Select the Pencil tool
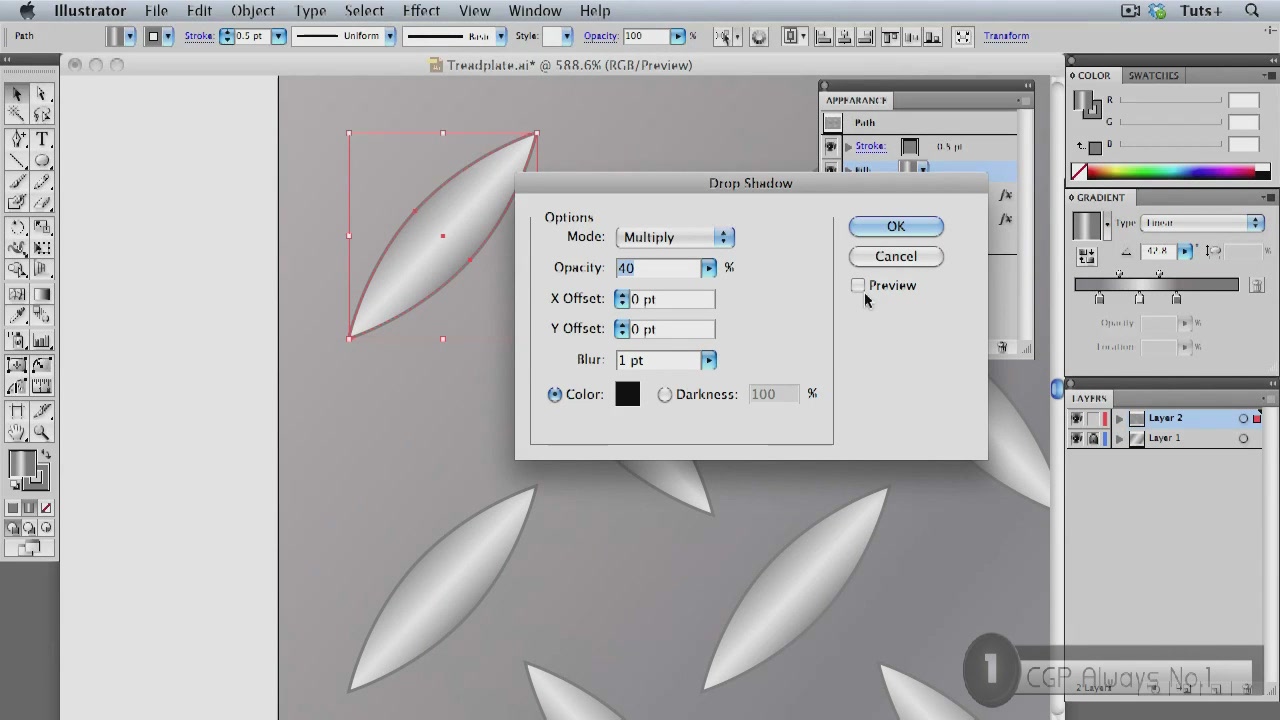 [x=42, y=182]
